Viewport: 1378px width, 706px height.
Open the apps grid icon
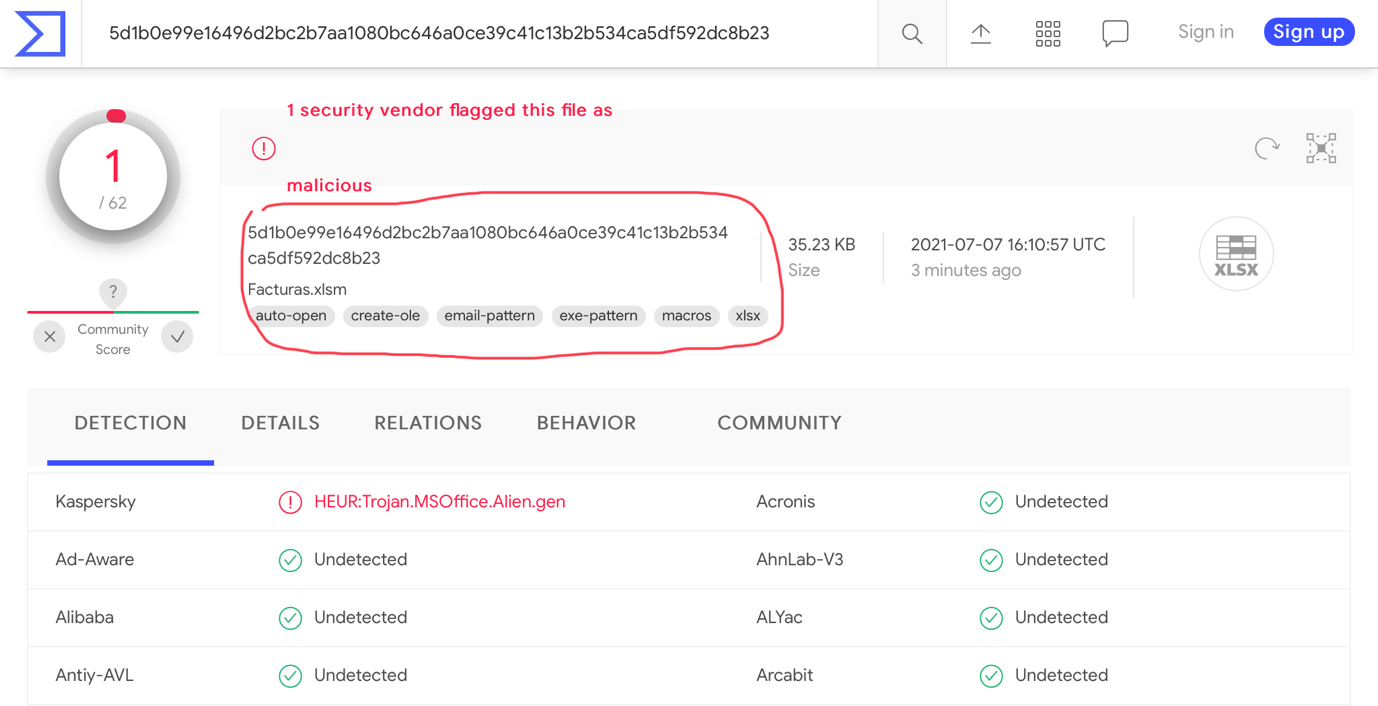coord(1048,33)
